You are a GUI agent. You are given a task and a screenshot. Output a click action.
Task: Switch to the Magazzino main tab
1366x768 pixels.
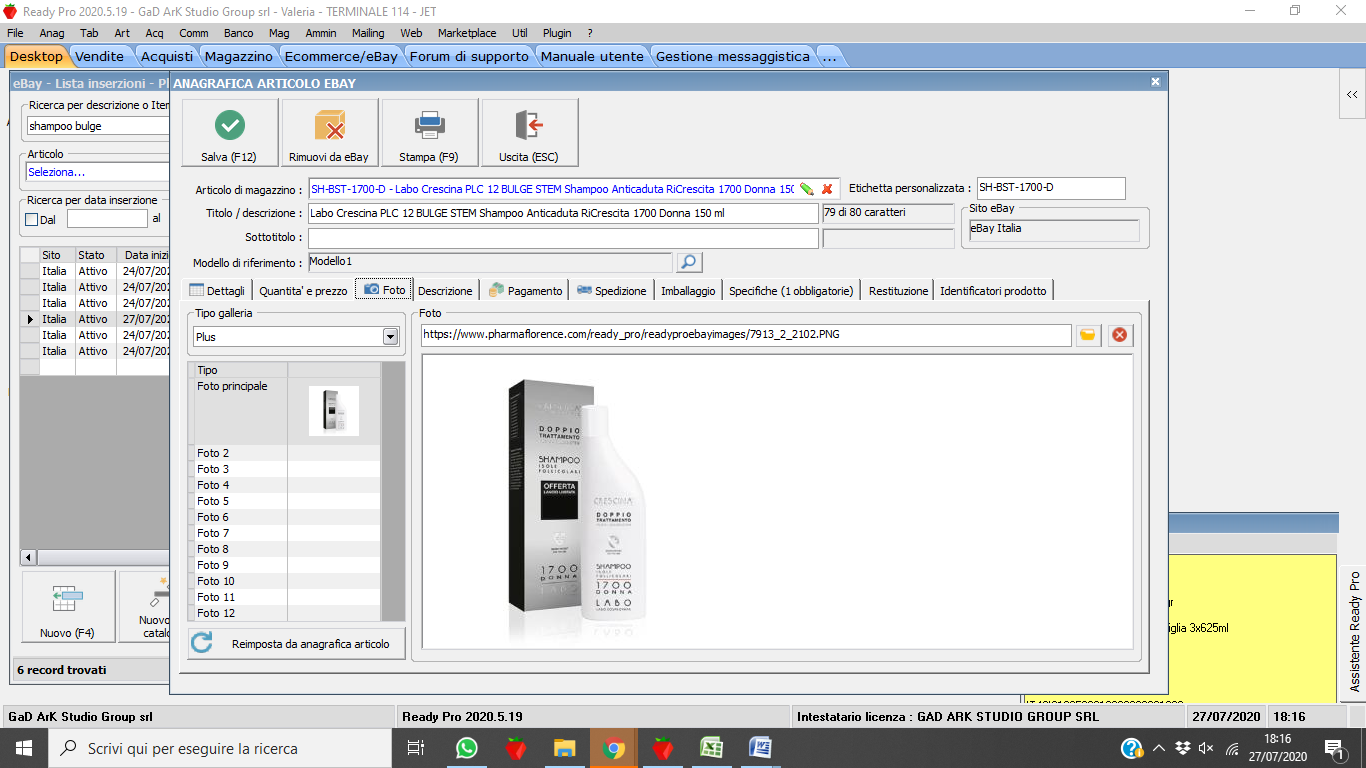click(x=239, y=56)
